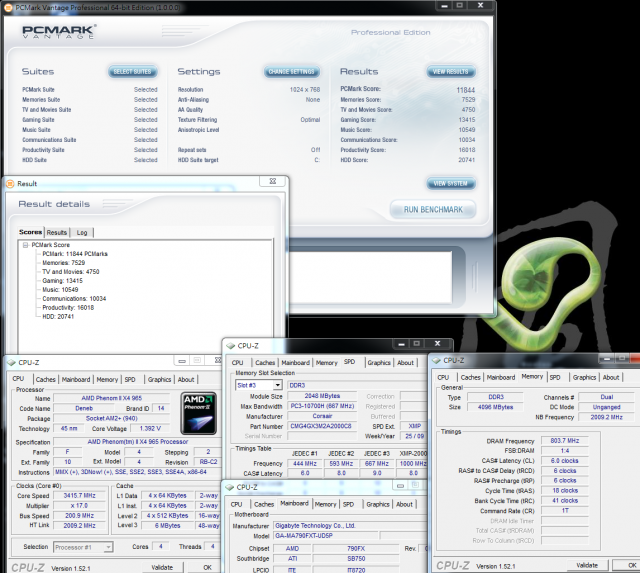The width and height of the screenshot is (640, 573).
Task: Click the NB Frequency 2009.2 MHz field
Action: [x=607, y=417]
